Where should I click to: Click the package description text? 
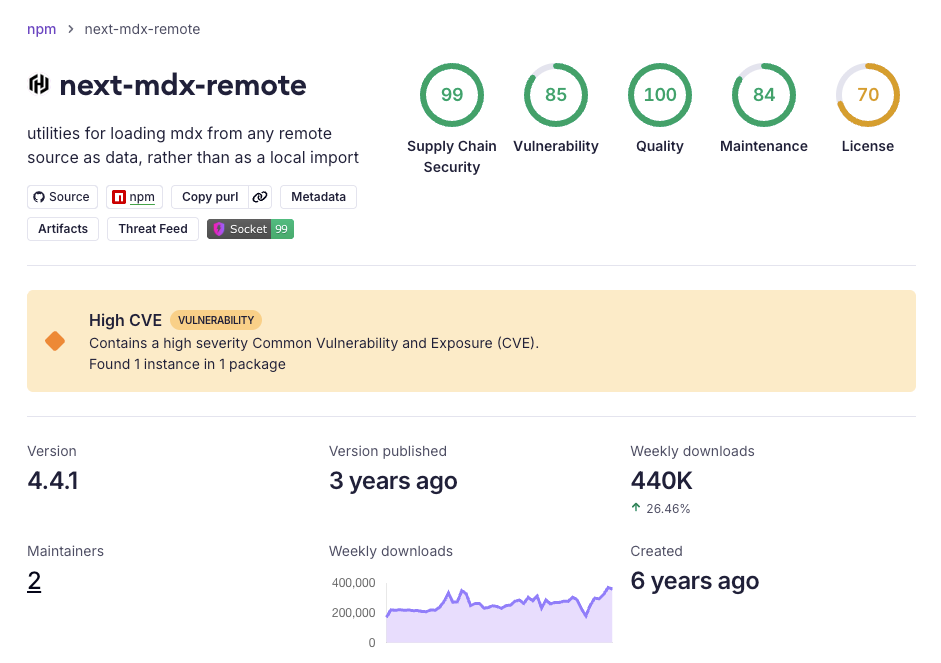pos(193,145)
